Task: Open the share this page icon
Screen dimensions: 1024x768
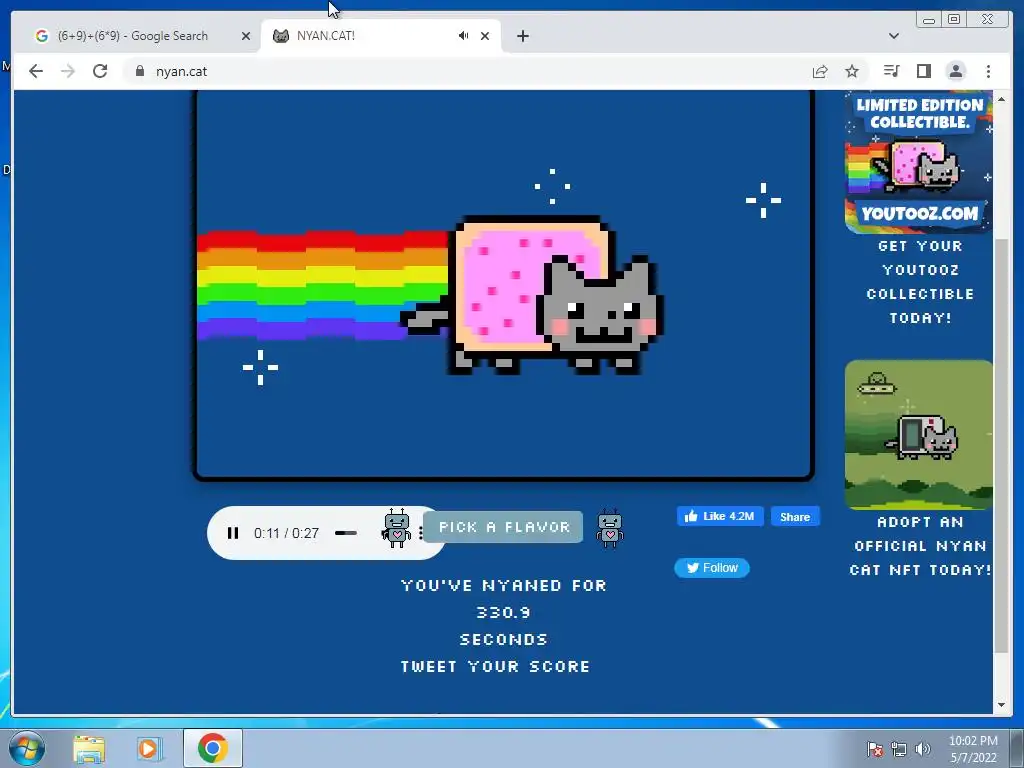Action: coord(820,71)
